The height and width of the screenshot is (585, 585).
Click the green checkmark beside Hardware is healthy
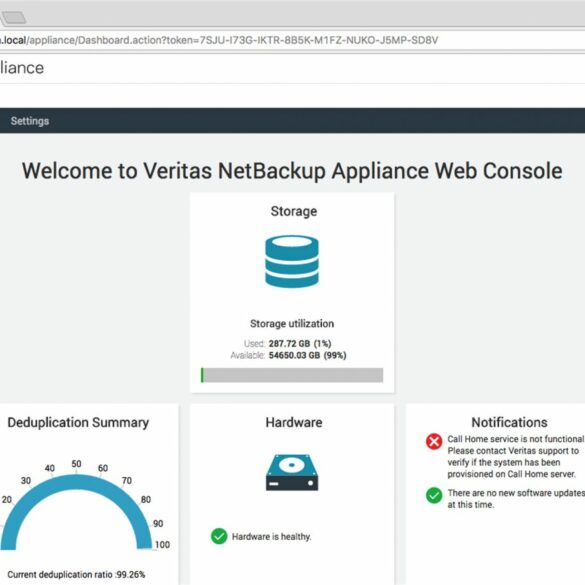point(219,536)
